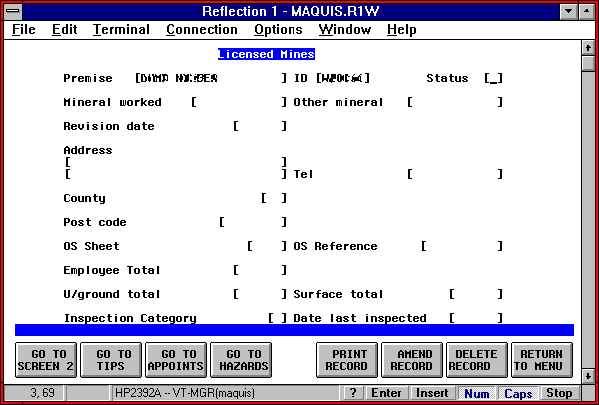Click the scrollbar up arrow

588,48
